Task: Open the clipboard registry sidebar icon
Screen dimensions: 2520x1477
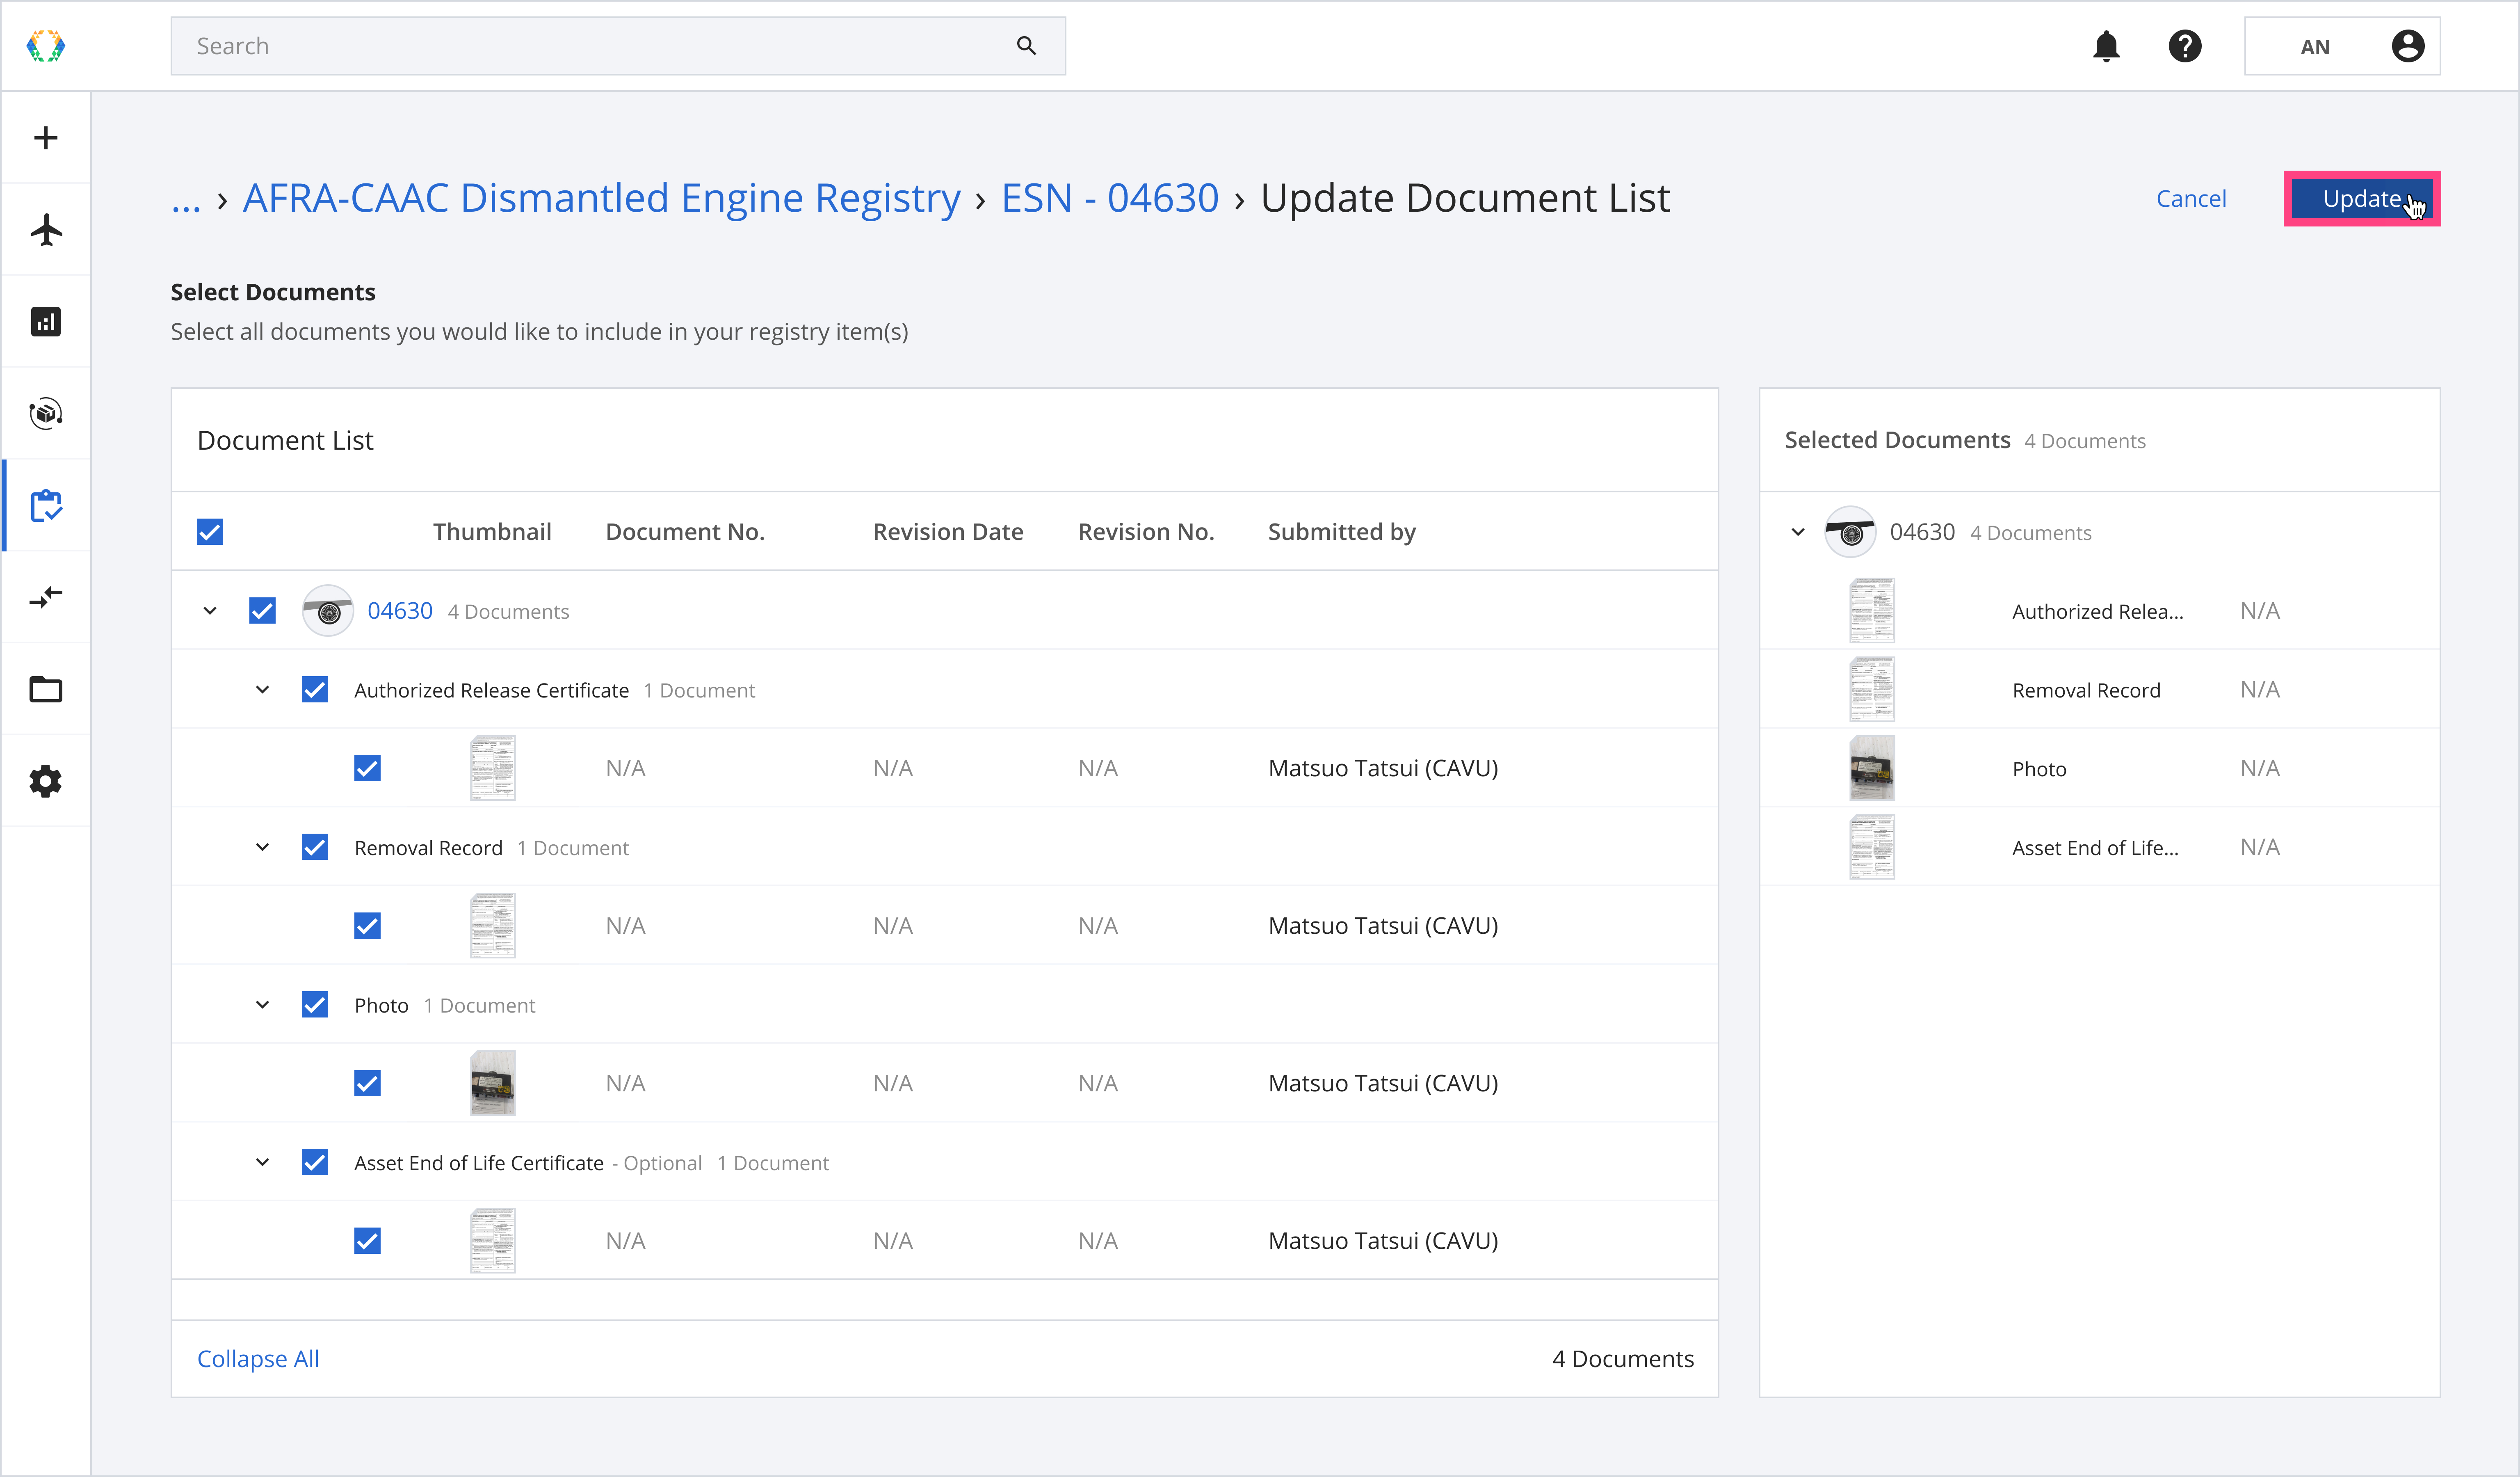Action: [x=46, y=506]
